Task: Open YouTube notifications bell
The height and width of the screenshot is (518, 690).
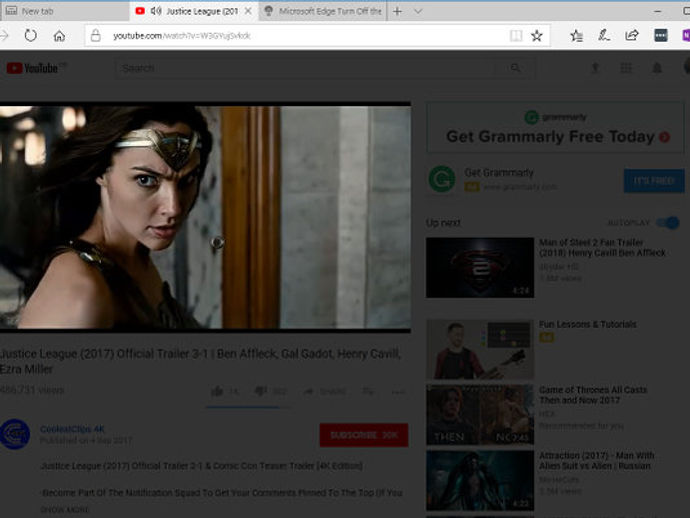Action: pos(657,68)
